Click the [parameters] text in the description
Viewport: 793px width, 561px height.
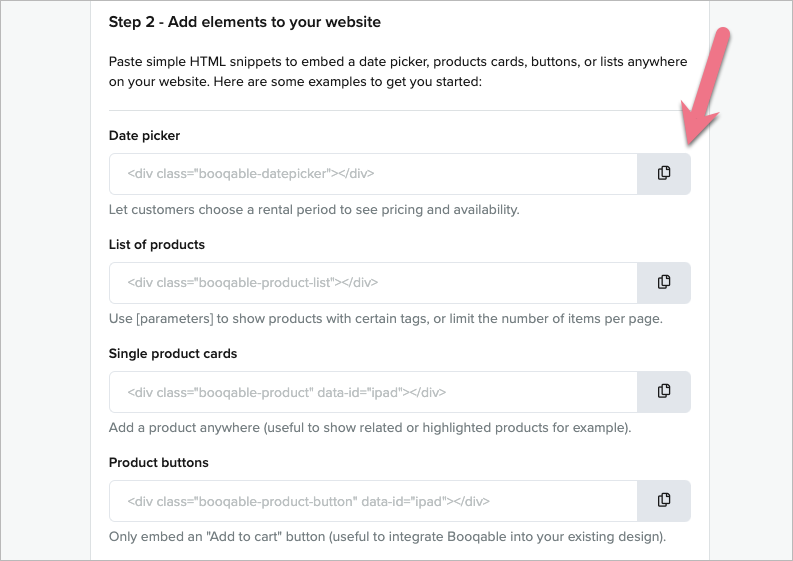coord(172,319)
